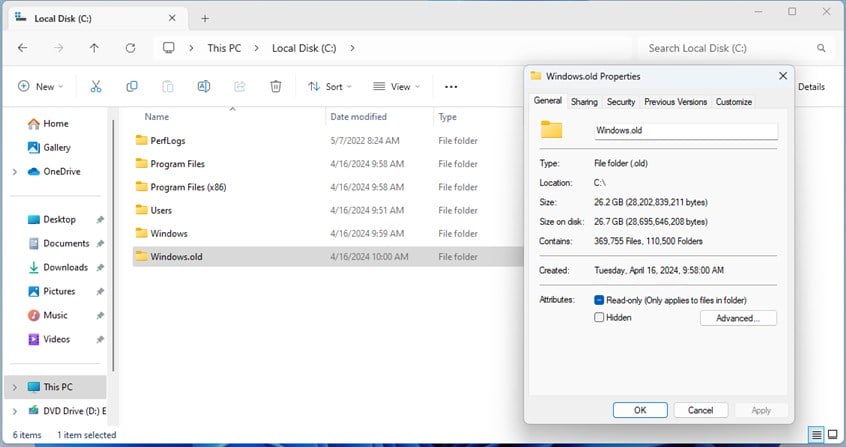
Task: Toggle the Hidden attribute checkbox
Action: [599, 317]
